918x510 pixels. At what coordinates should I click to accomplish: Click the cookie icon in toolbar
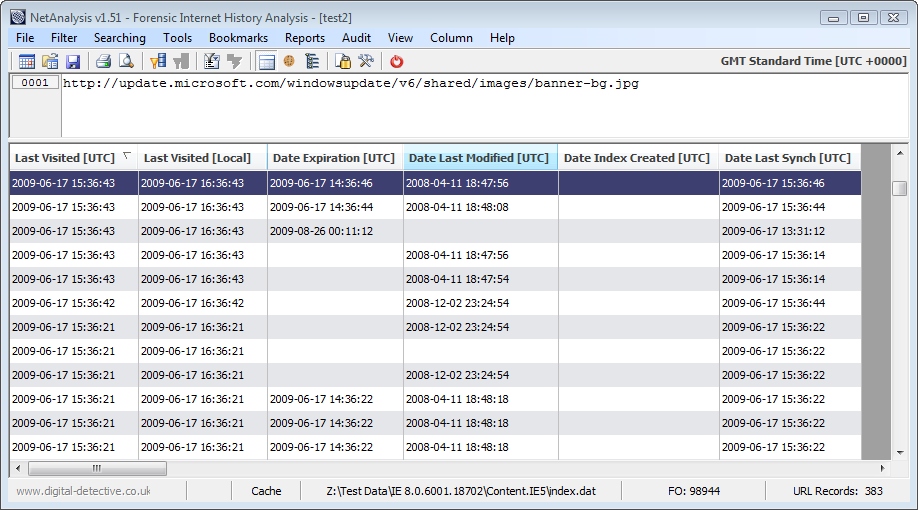(x=289, y=61)
